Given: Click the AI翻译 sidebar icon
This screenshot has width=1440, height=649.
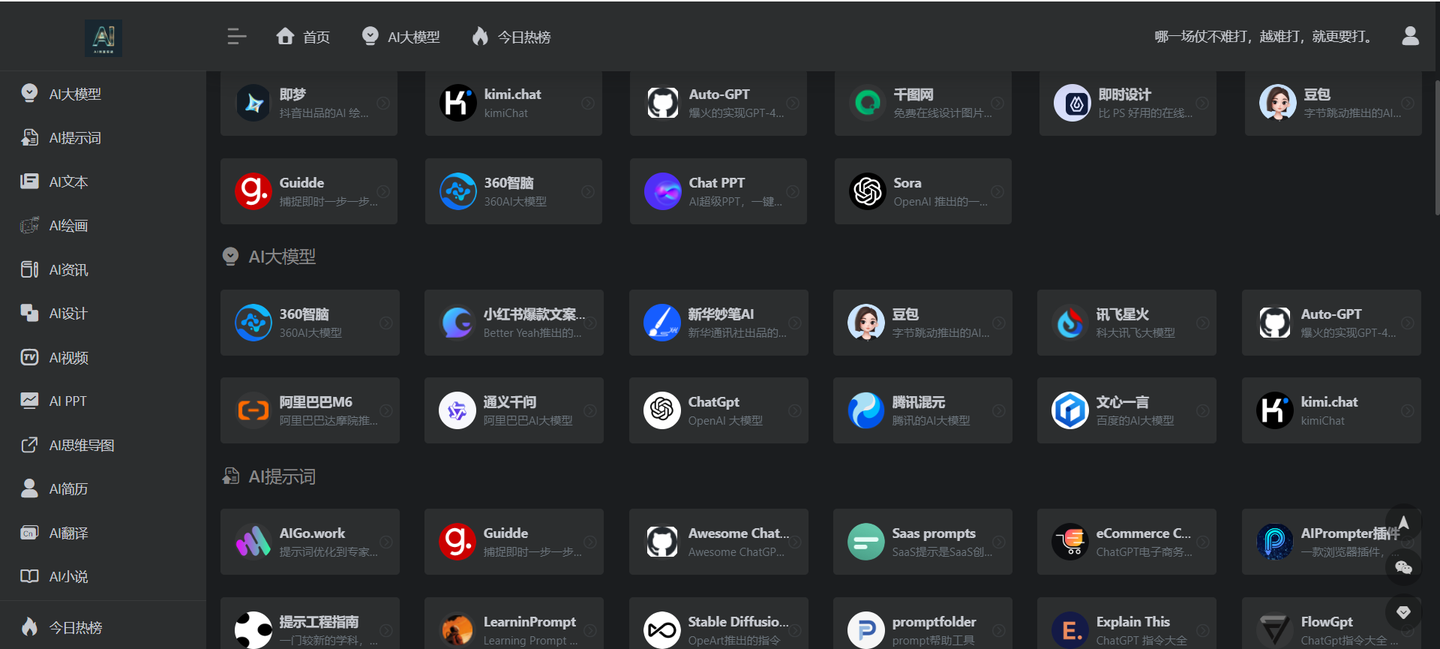Looking at the screenshot, I should click(x=30, y=532).
